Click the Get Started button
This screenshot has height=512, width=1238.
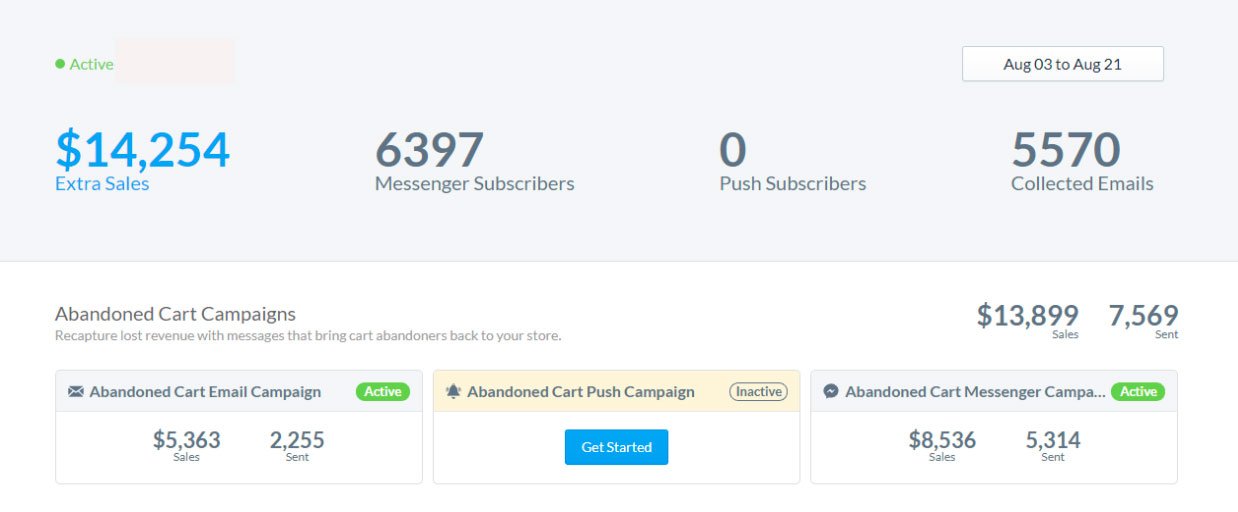point(616,447)
